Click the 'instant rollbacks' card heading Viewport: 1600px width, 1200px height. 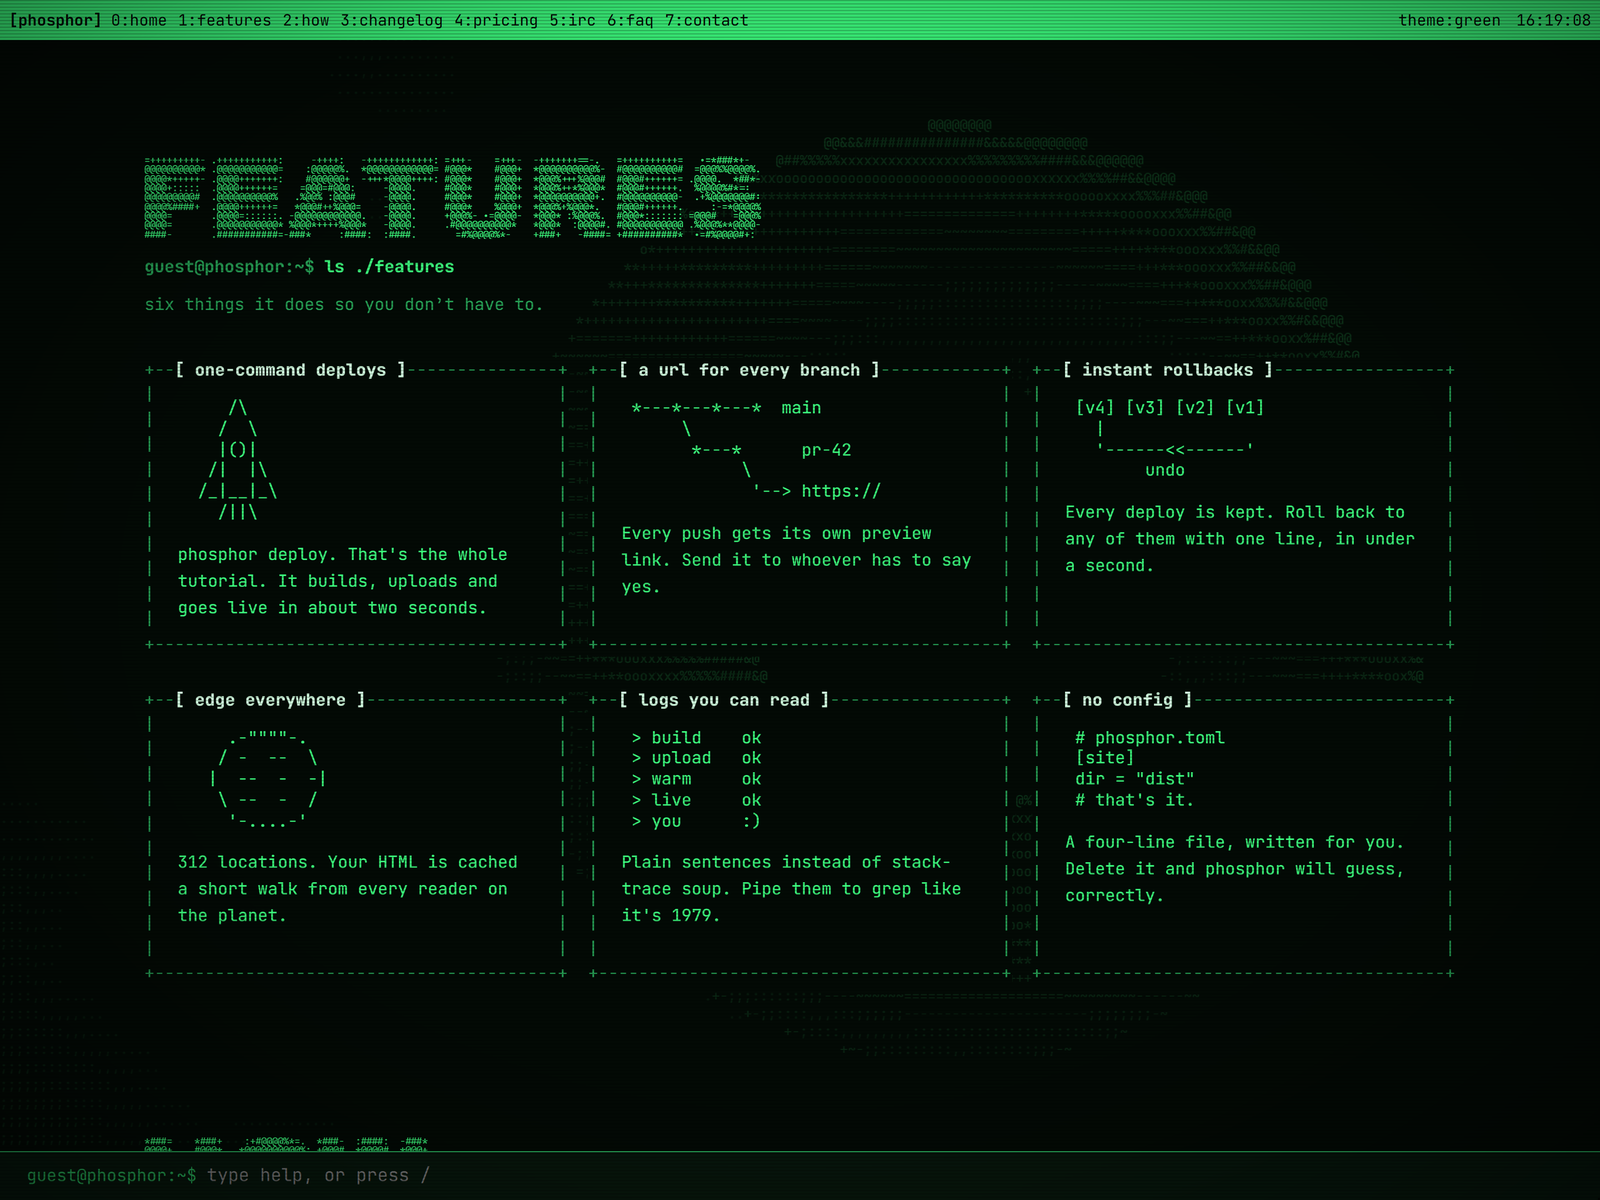1167,370
